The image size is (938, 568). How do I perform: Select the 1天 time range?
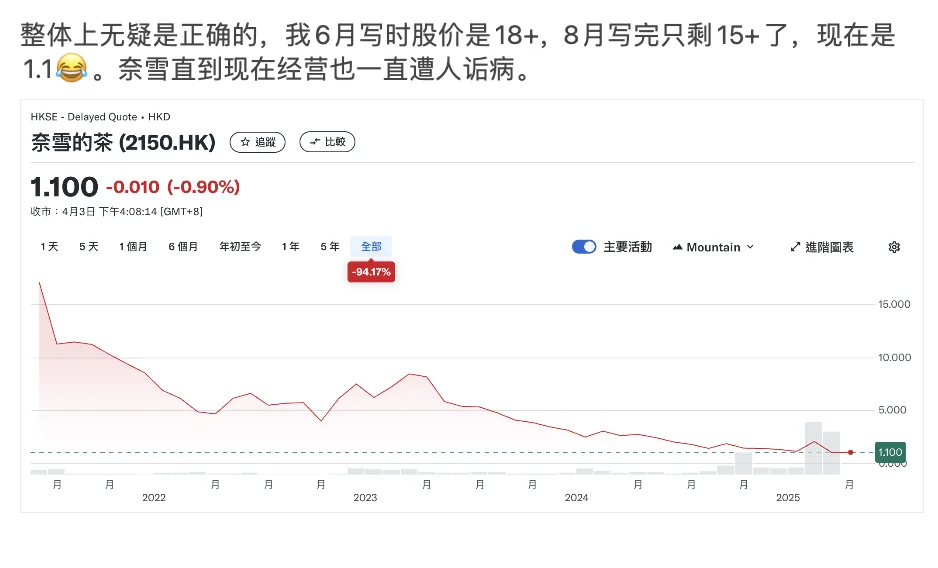tap(49, 247)
